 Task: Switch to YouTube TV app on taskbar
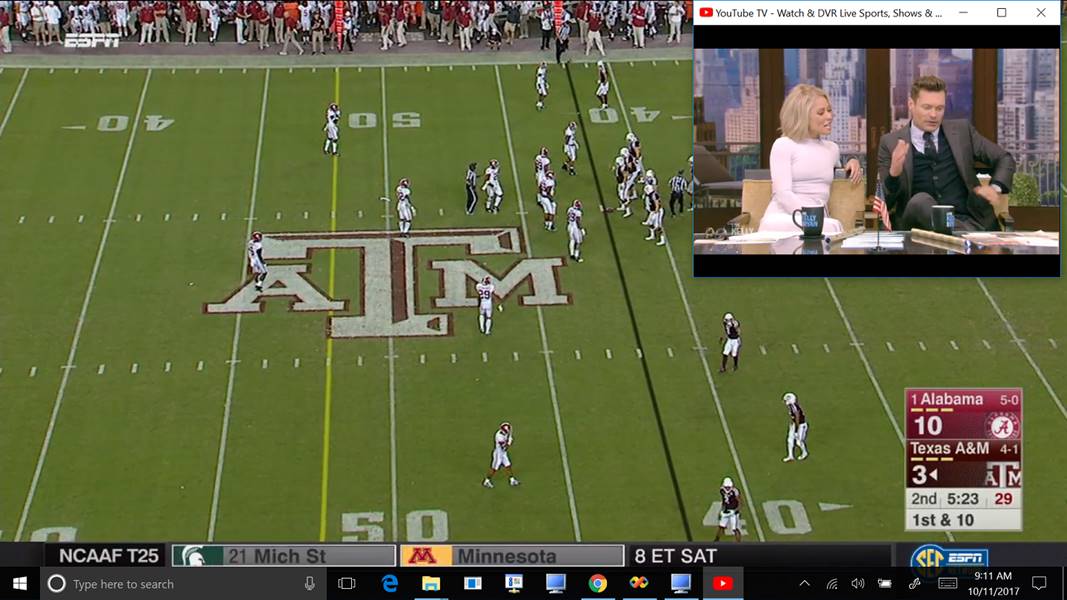pyautogui.click(x=723, y=584)
